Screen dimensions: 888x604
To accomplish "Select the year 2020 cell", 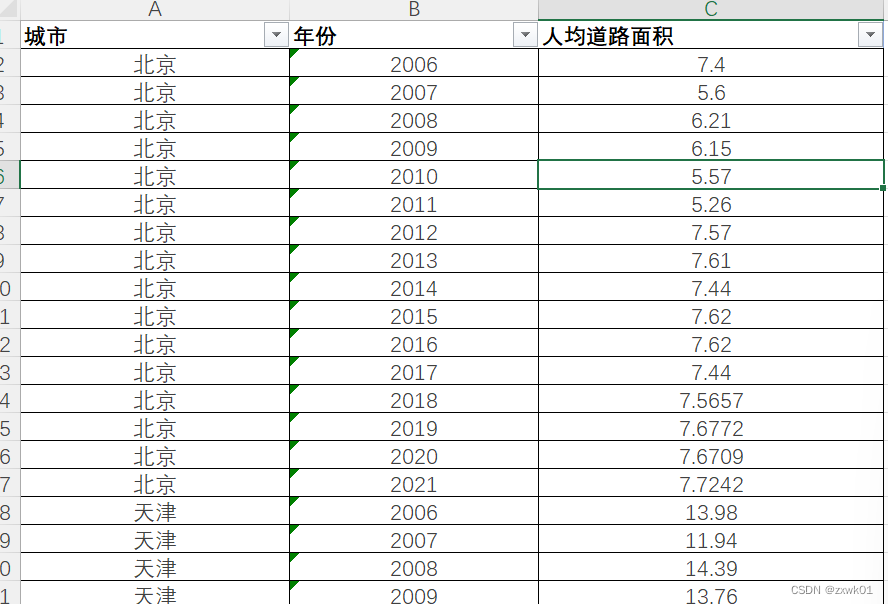I will [414, 456].
